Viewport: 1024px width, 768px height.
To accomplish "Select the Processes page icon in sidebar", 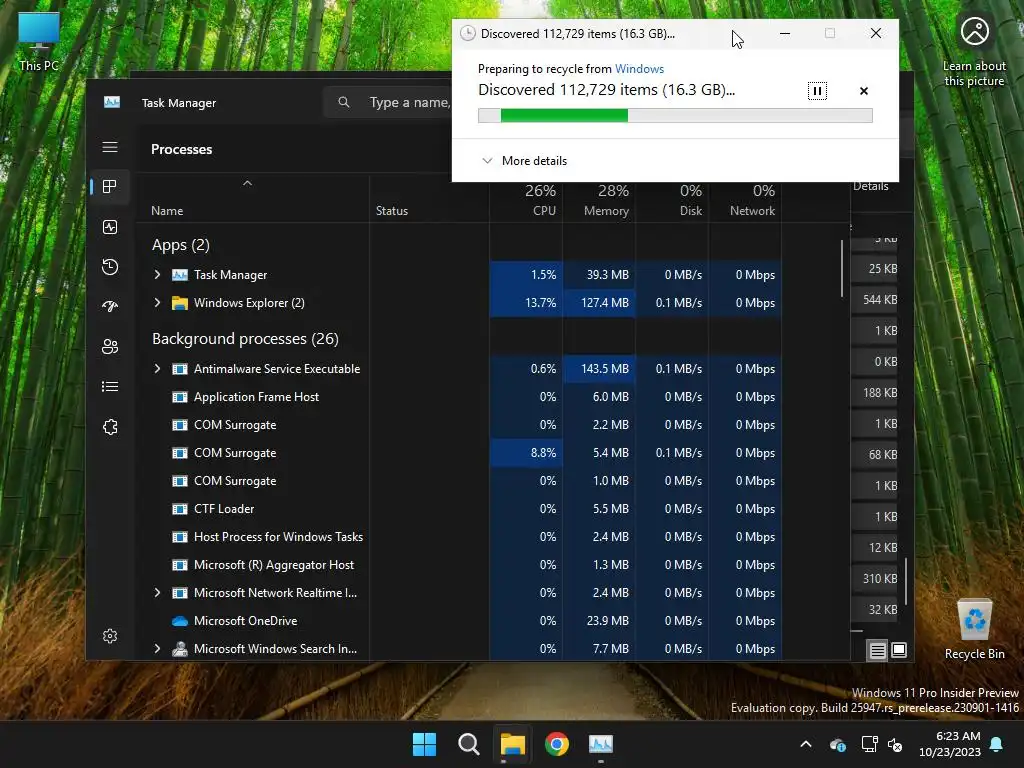I will click(110, 187).
